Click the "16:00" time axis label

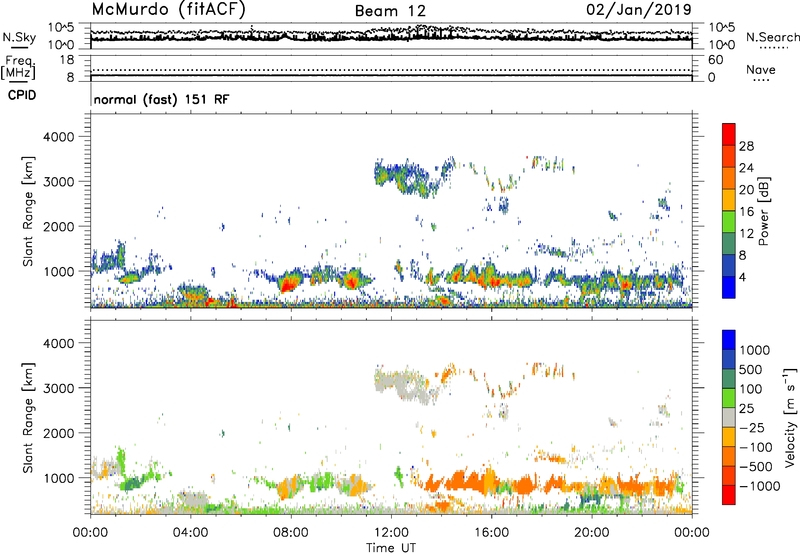[x=491, y=533]
